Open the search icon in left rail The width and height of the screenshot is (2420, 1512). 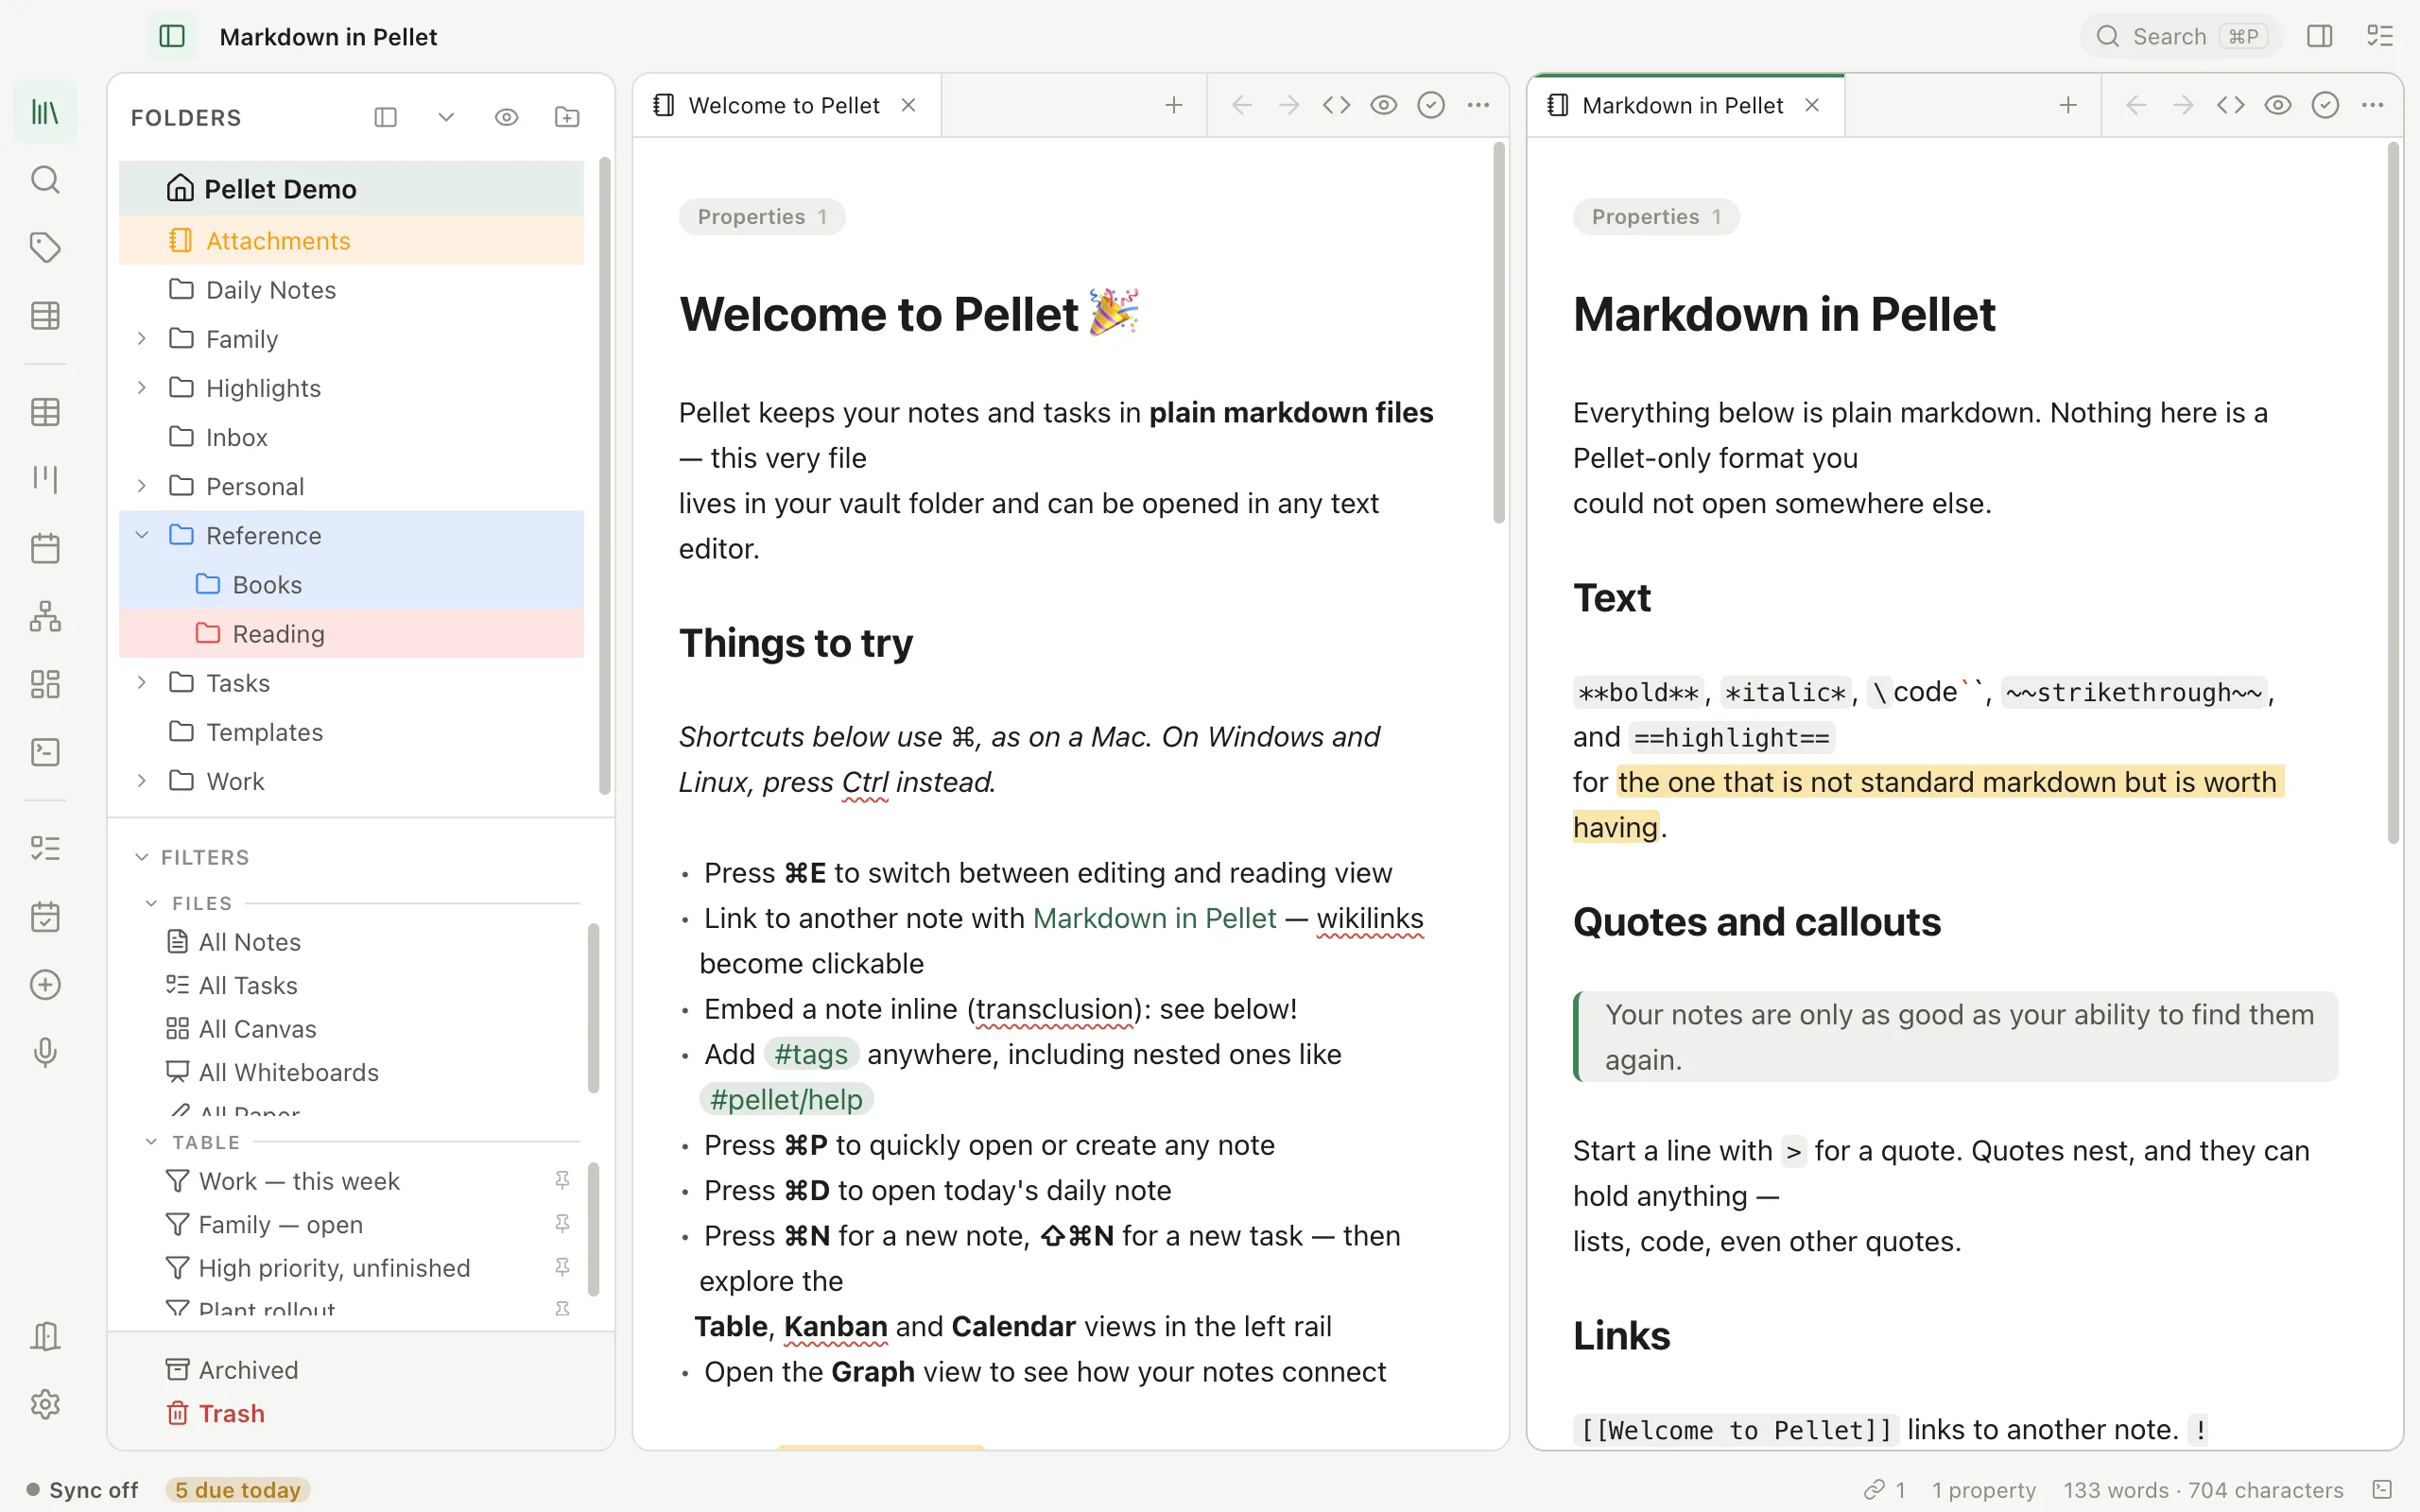pos(45,180)
